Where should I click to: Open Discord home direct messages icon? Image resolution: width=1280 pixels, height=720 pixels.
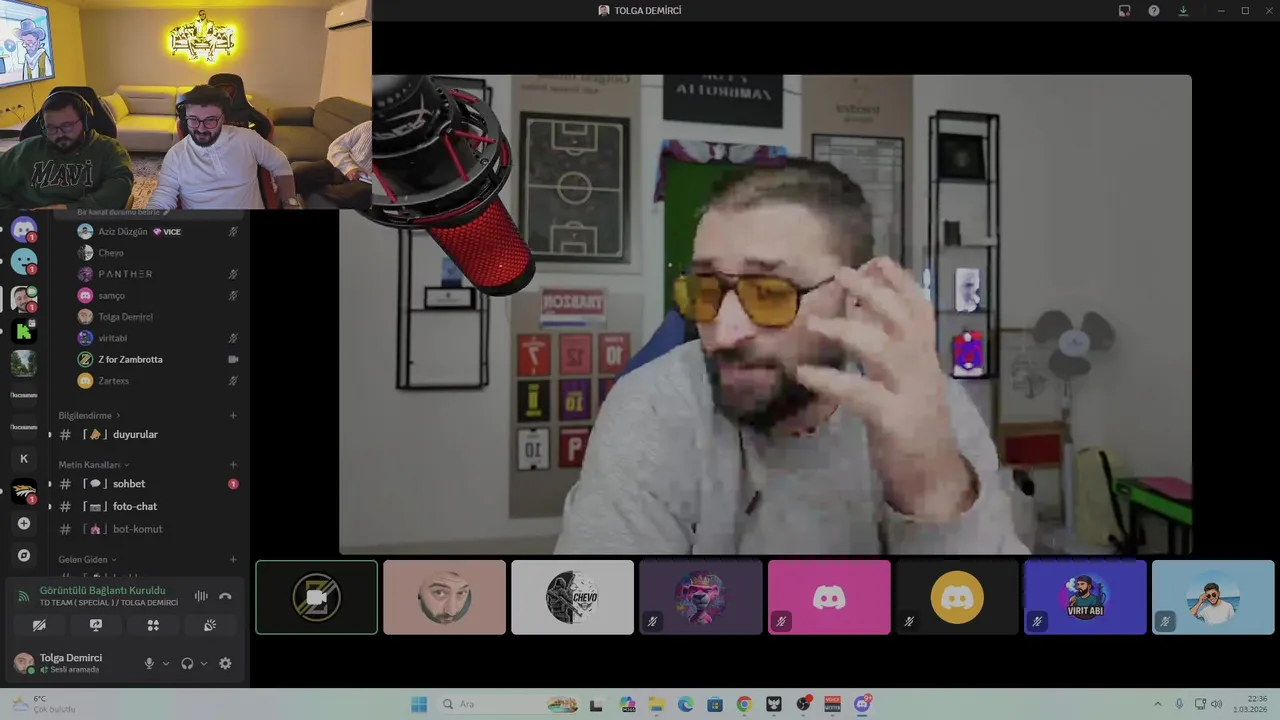24,229
